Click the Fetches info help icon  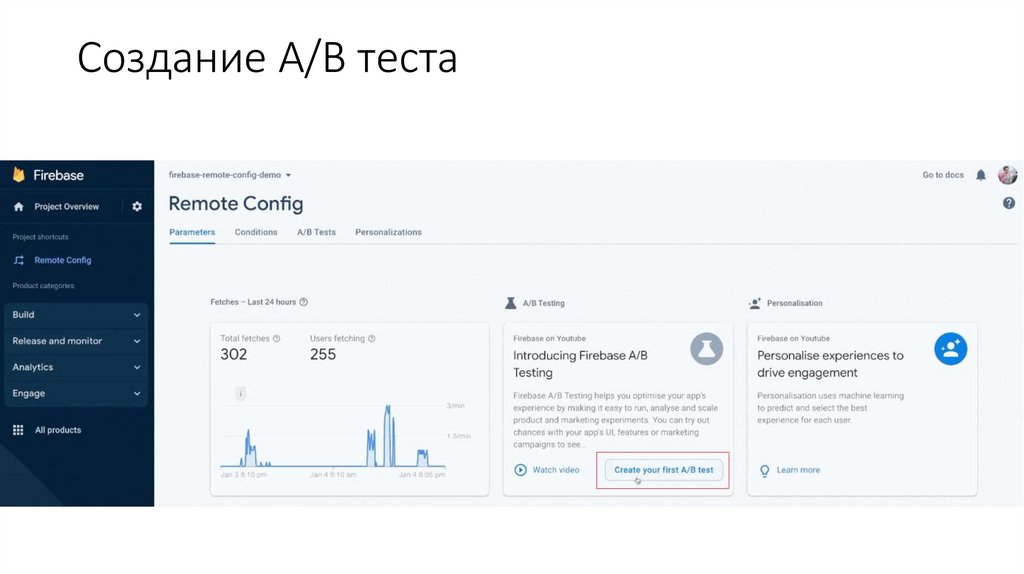[303, 302]
